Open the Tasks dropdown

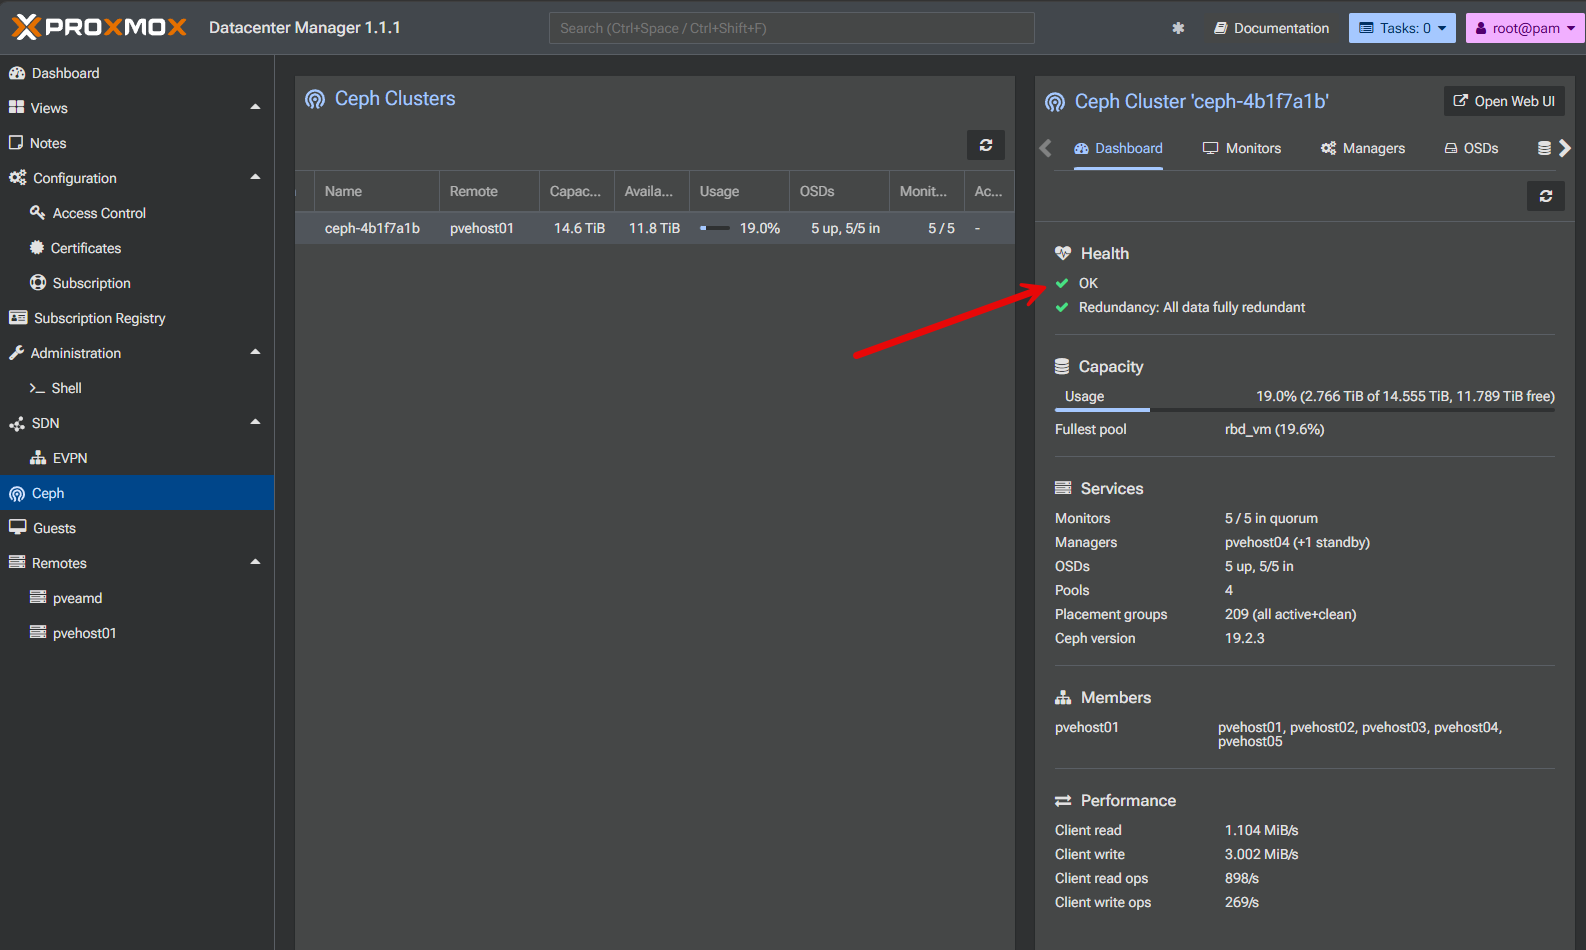tap(1402, 28)
